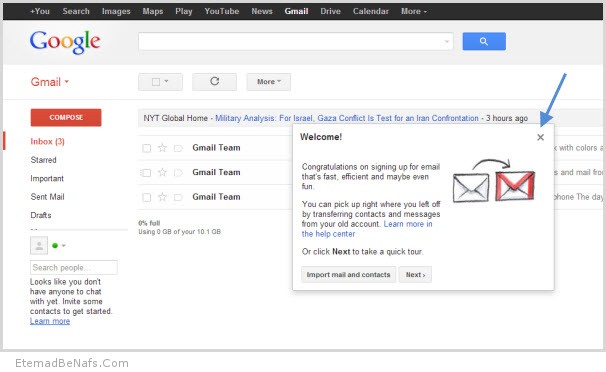This screenshot has width=606, height=372.
Task: Open YouTube in the top bar
Action: tap(222, 11)
